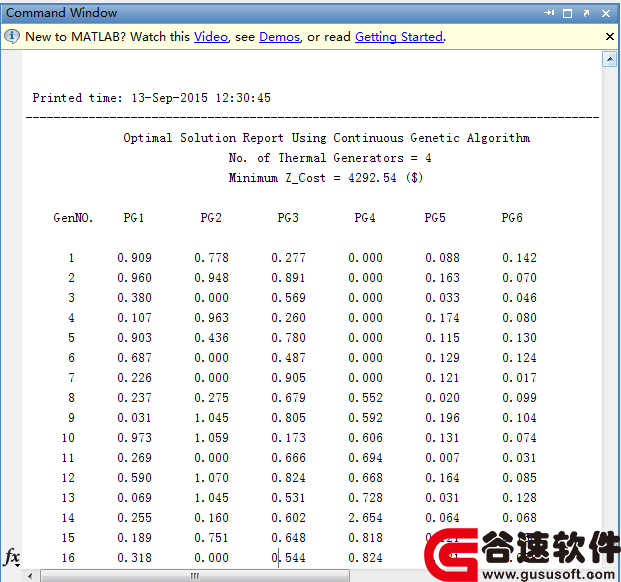Screen dimensions: 621x582
Task: Click the Minimum Z_Cost value 4292.54
Action: coord(372,178)
